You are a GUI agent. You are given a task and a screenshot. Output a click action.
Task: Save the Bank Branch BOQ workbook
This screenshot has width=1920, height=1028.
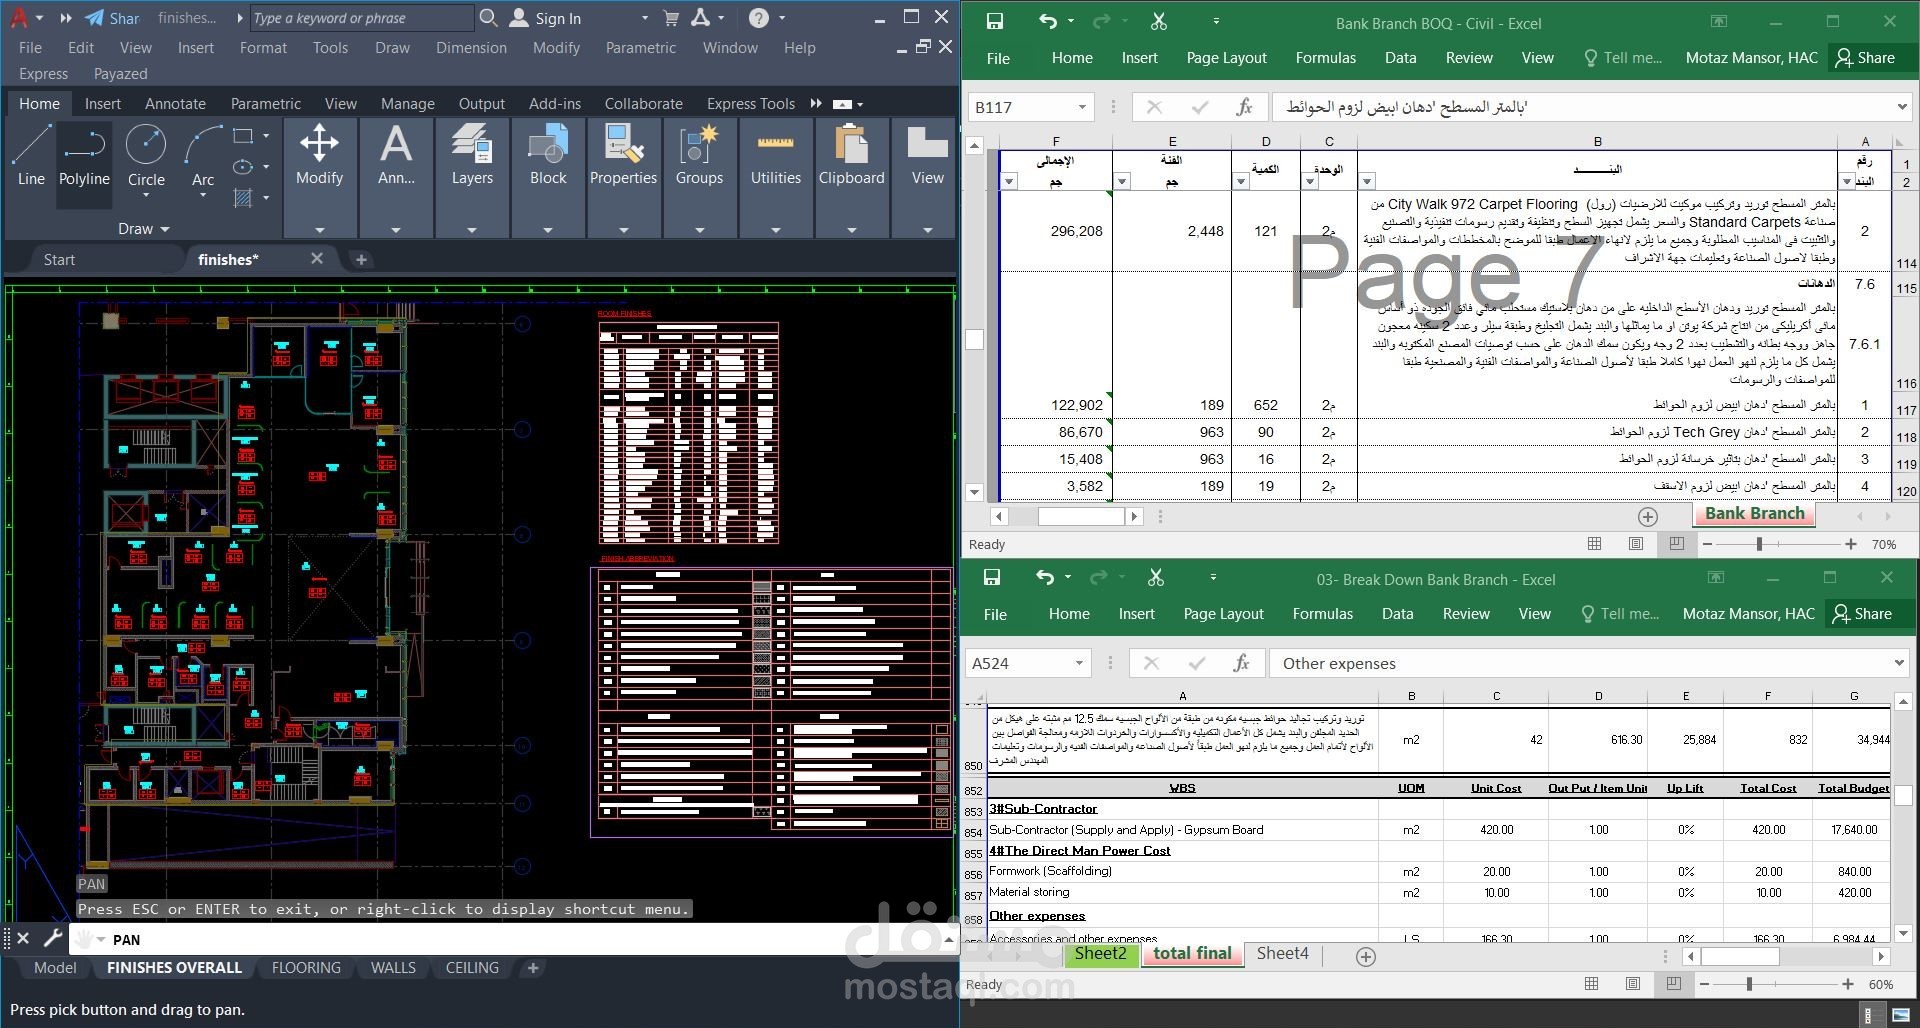coord(994,21)
